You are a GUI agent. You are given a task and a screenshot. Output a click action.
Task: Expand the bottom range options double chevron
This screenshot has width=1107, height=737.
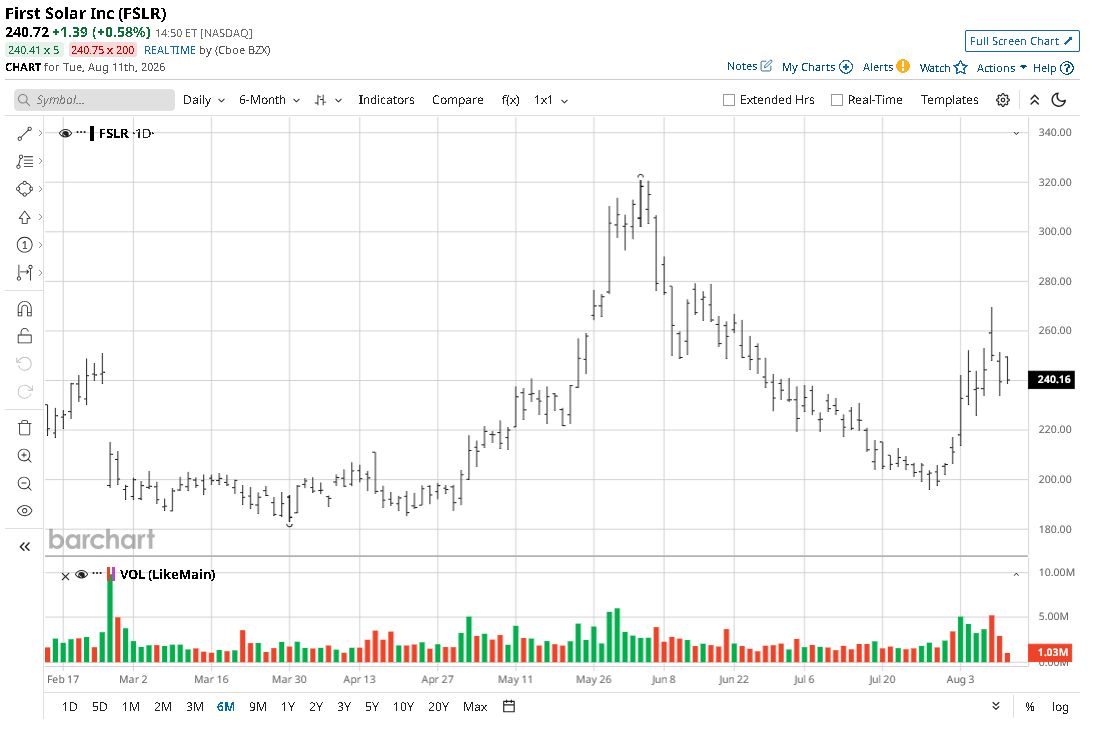point(995,706)
